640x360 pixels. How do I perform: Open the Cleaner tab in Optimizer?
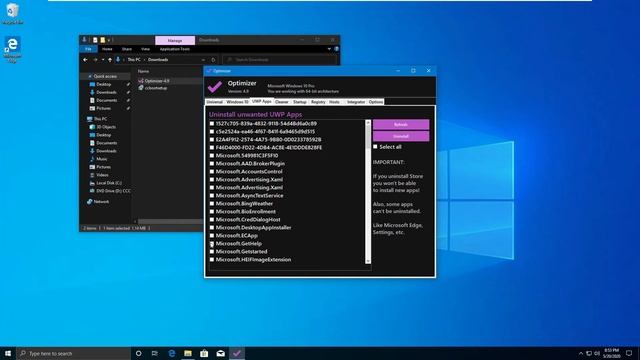tap(282, 102)
